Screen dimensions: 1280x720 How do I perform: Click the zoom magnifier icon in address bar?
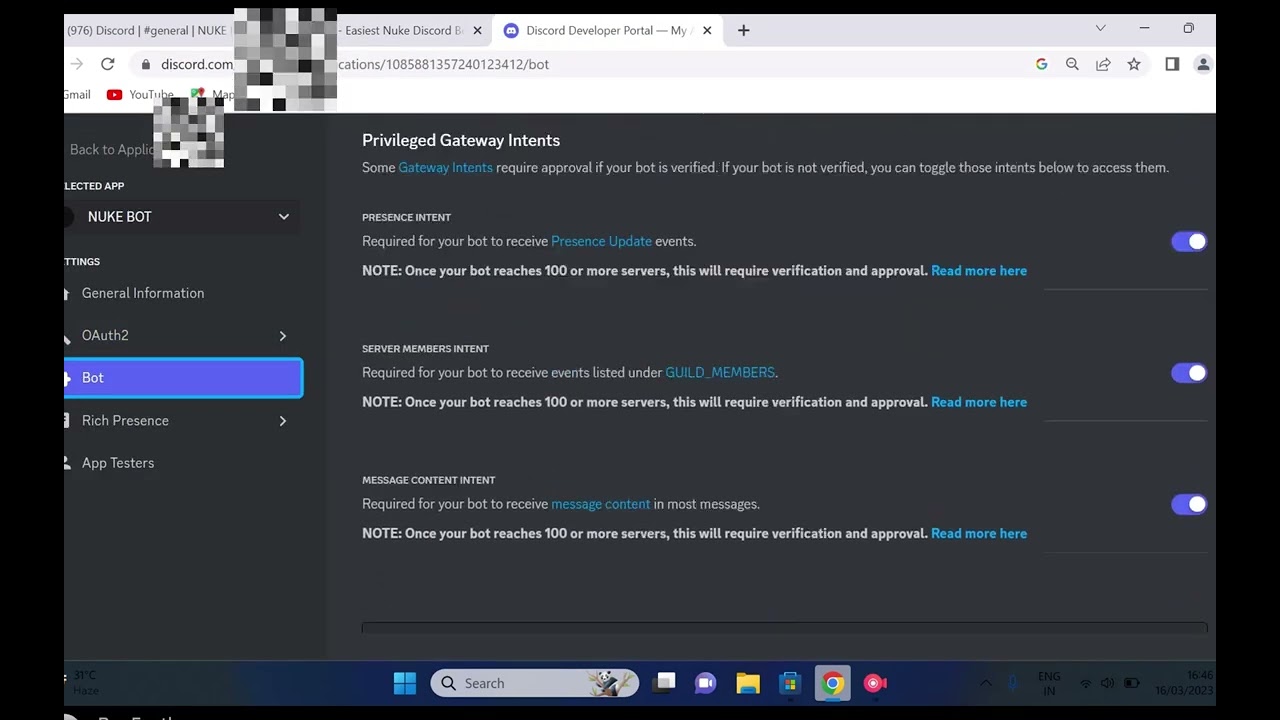1072,64
